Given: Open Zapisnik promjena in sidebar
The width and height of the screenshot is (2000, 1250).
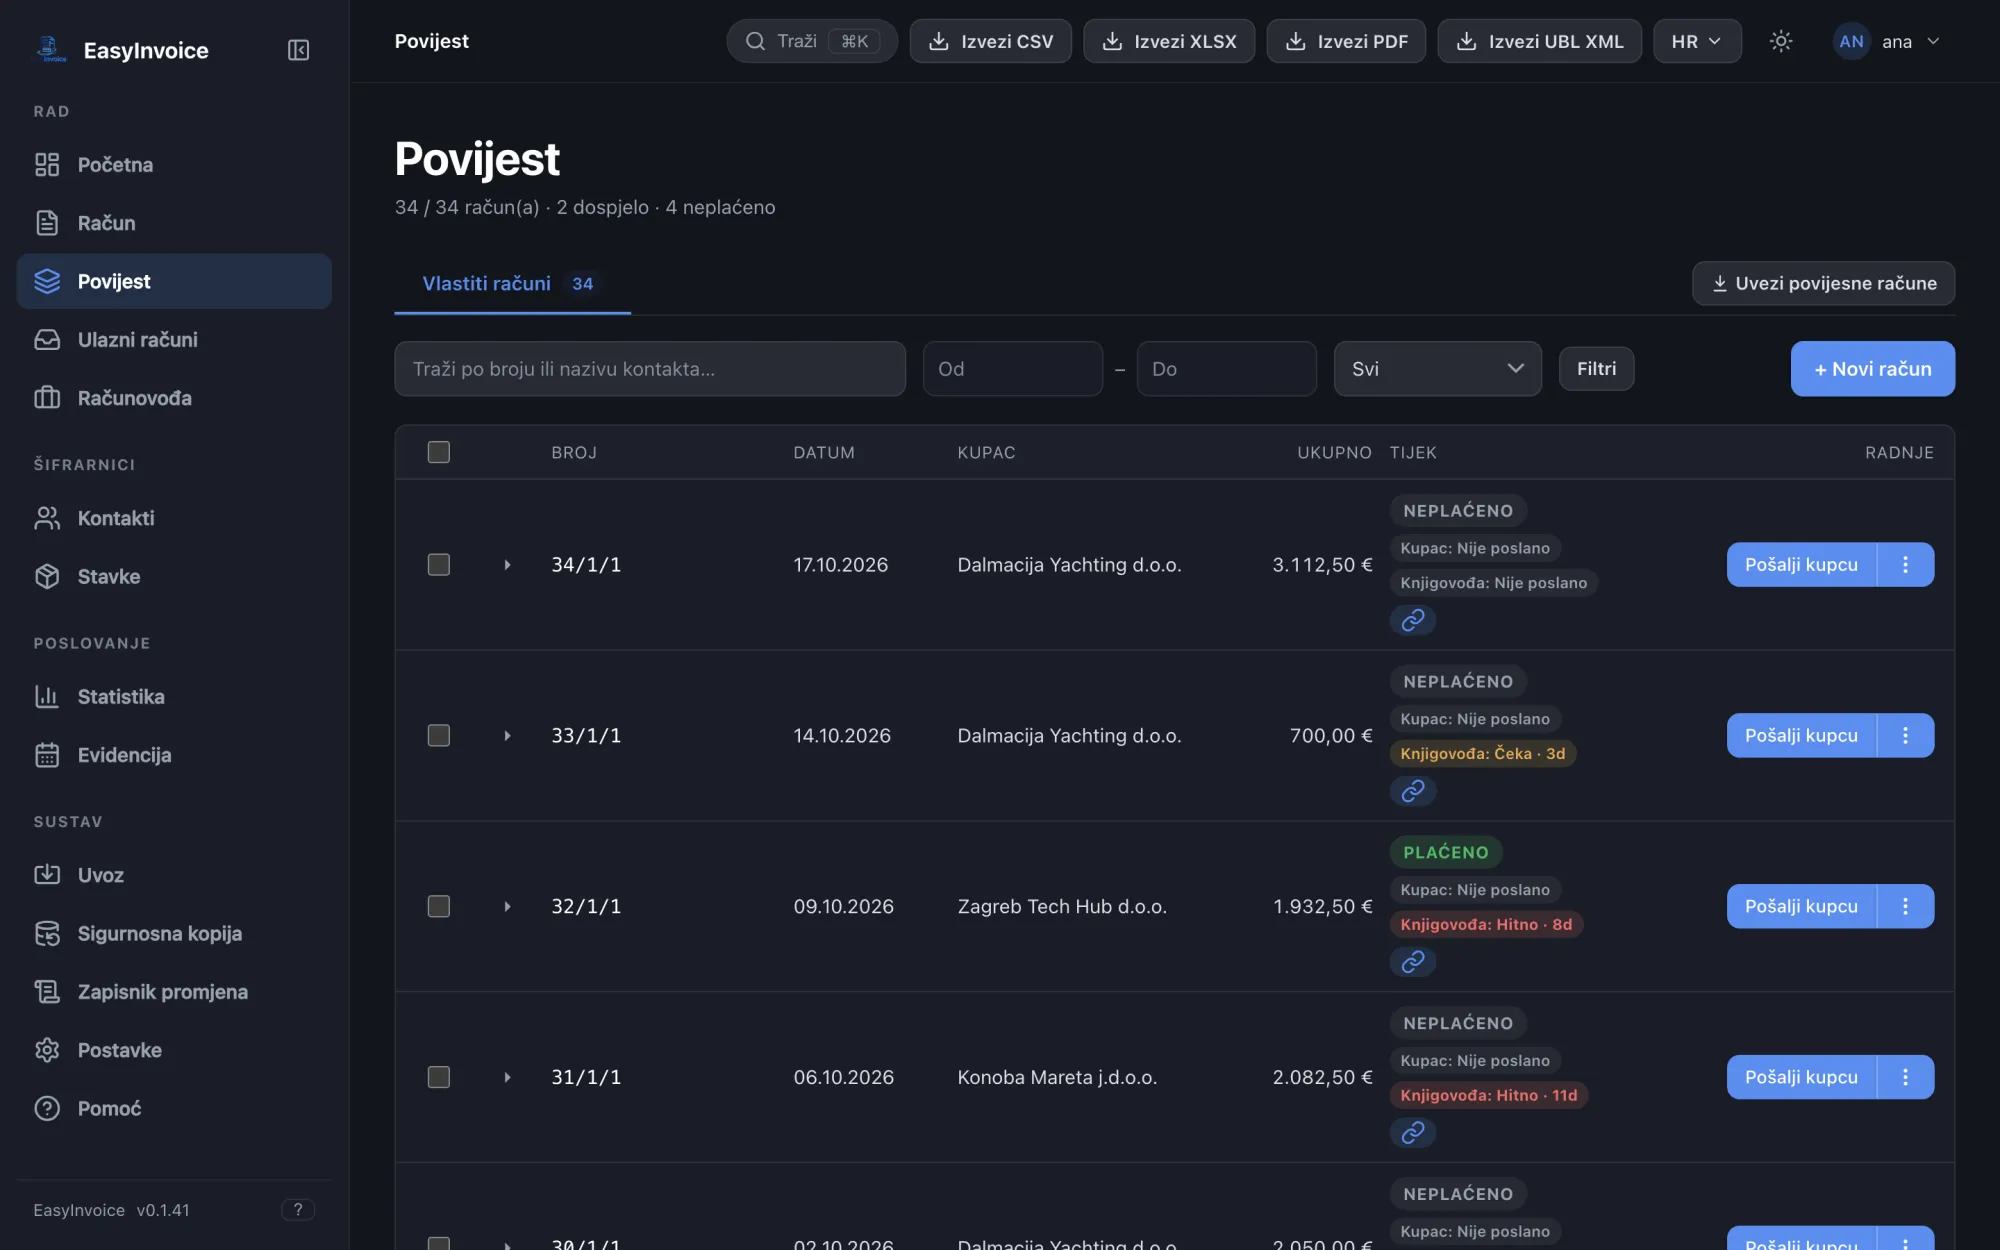Looking at the screenshot, I should coord(174,992).
